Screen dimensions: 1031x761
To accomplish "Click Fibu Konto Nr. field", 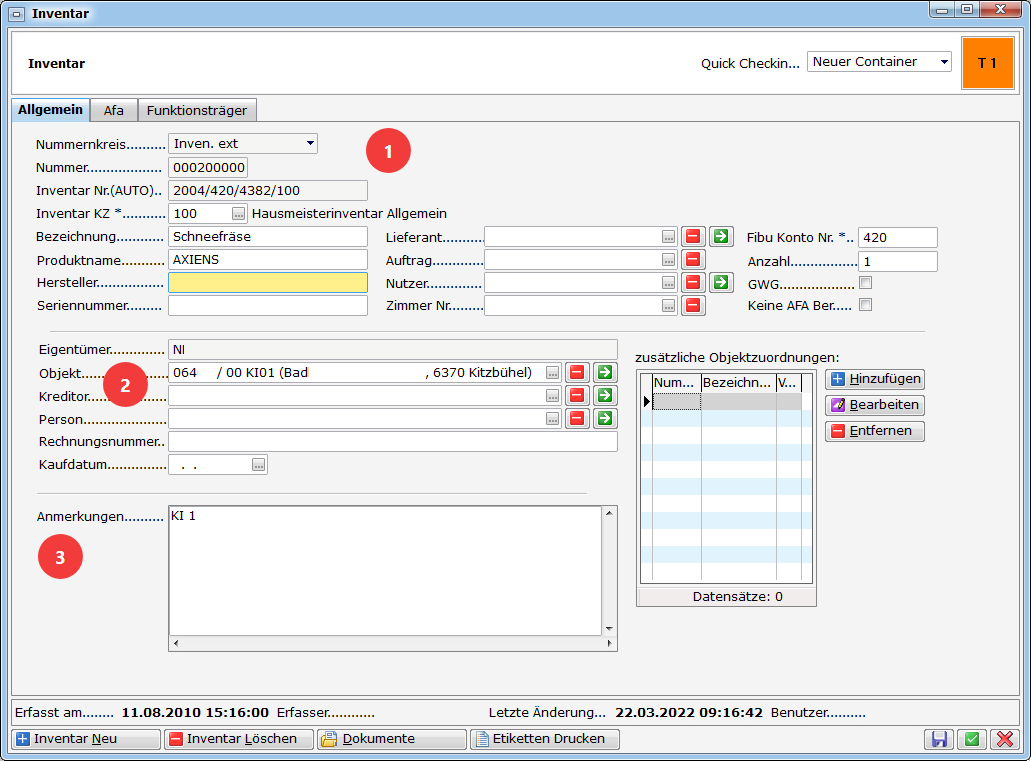I will (898, 237).
